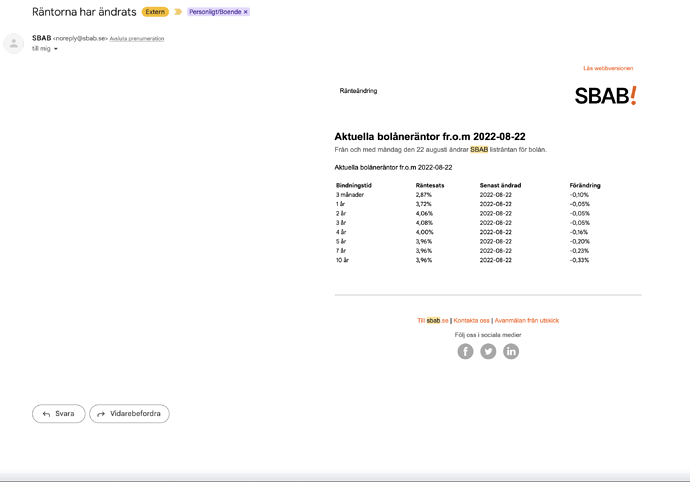690x482 pixels.
Task: Click the email subject 'Räntorna har ändrats'
Action: point(84,12)
